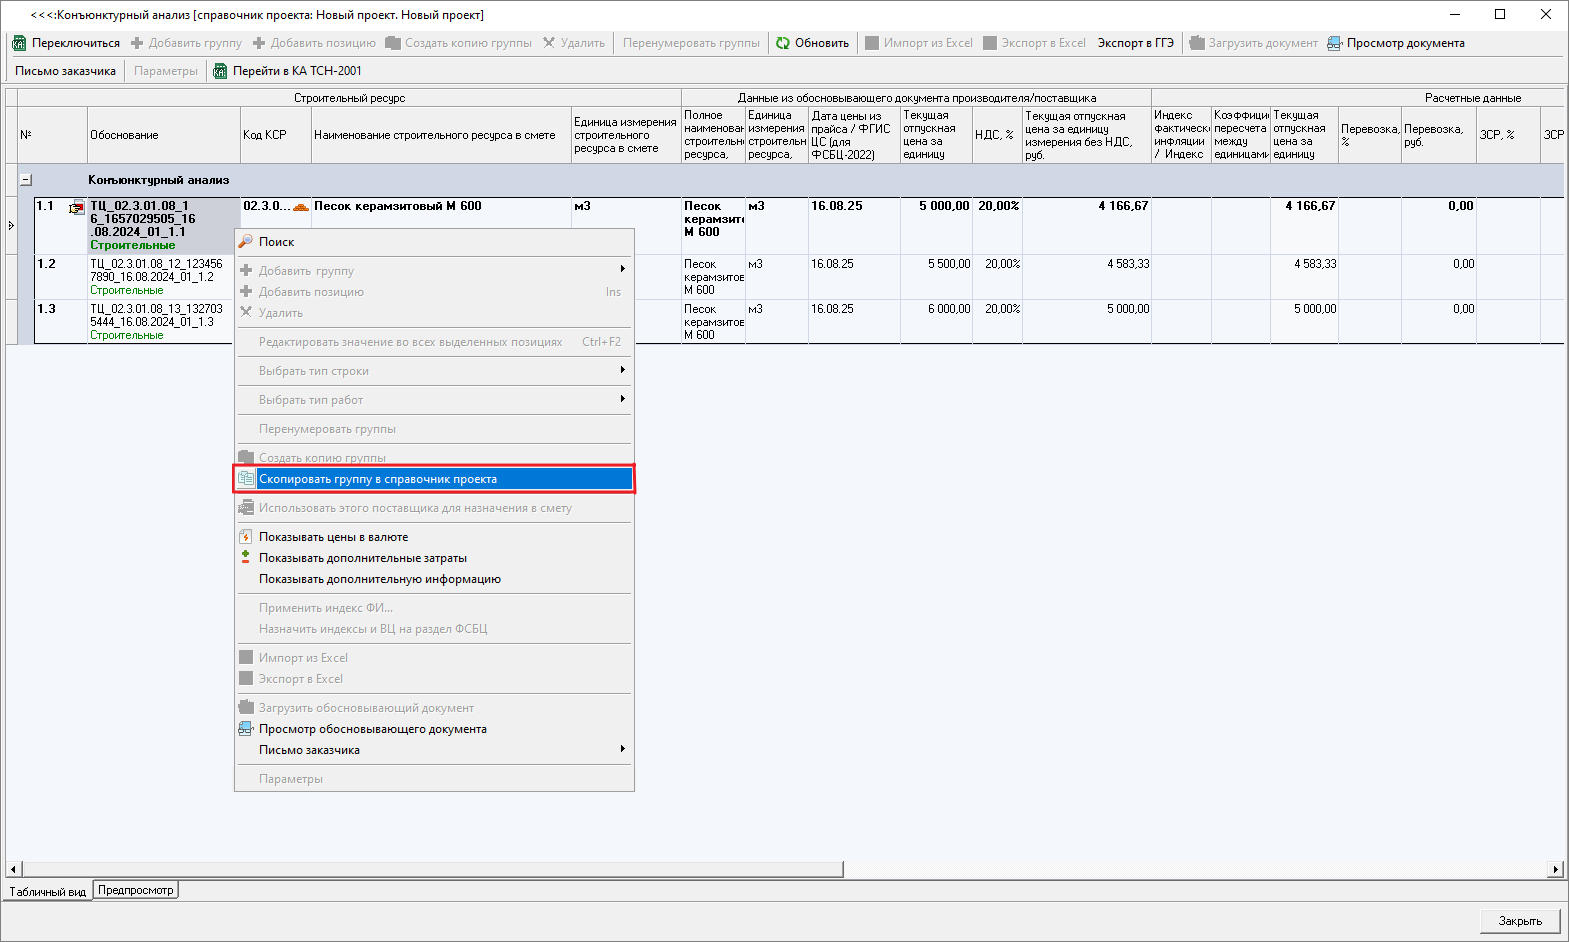Click the horizontal scrollbar thumb
This screenshot has height=942, width=1569.
point(433,869)
